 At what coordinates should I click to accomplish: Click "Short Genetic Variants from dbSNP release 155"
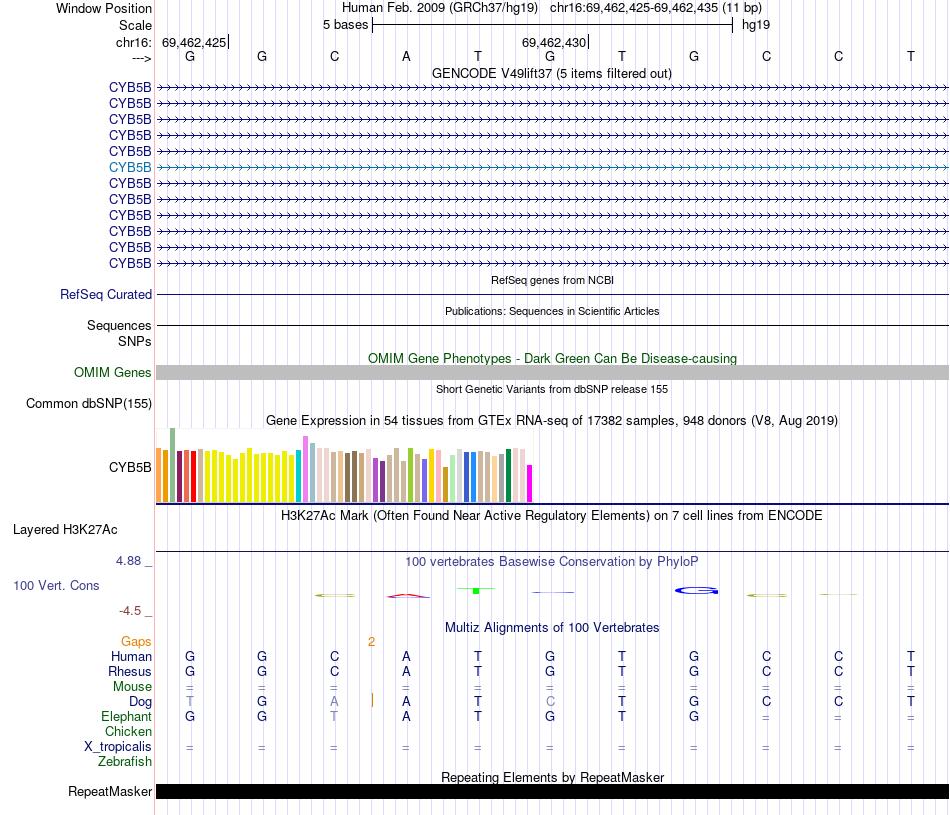point(552,389)
